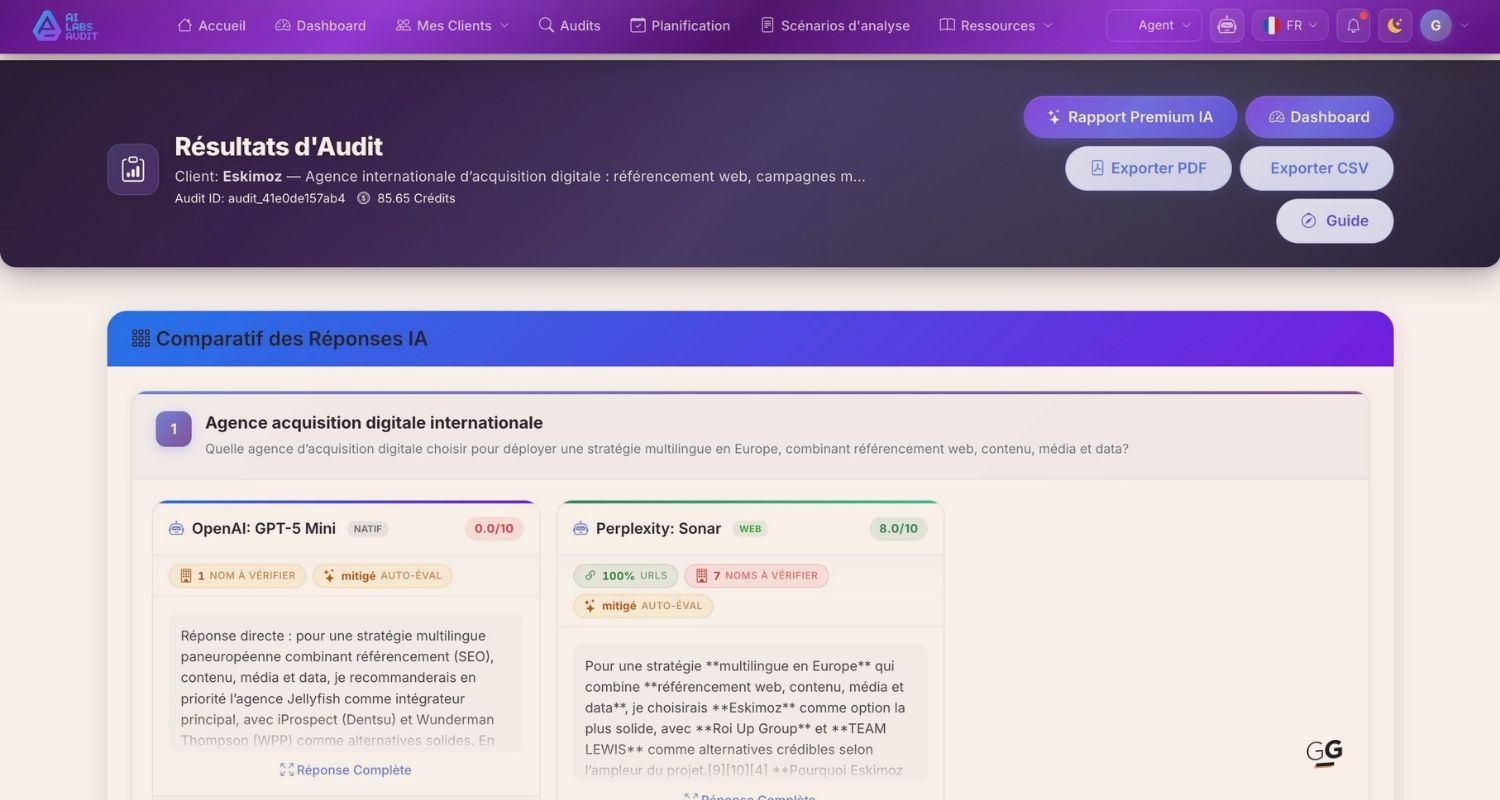Open the Audits navigation item
Image resolution: width=1500 pixels, height=800 pixels.
point(569,25)
